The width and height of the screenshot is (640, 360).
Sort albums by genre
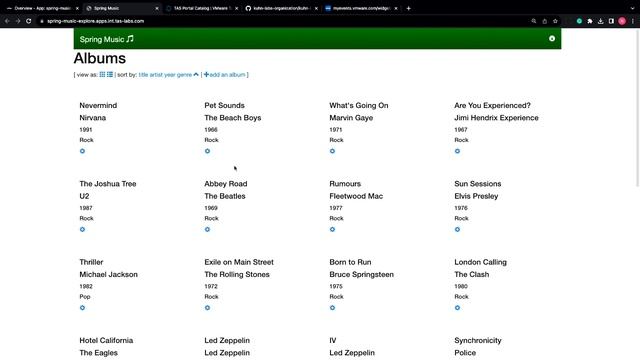(x=184, y=75)
